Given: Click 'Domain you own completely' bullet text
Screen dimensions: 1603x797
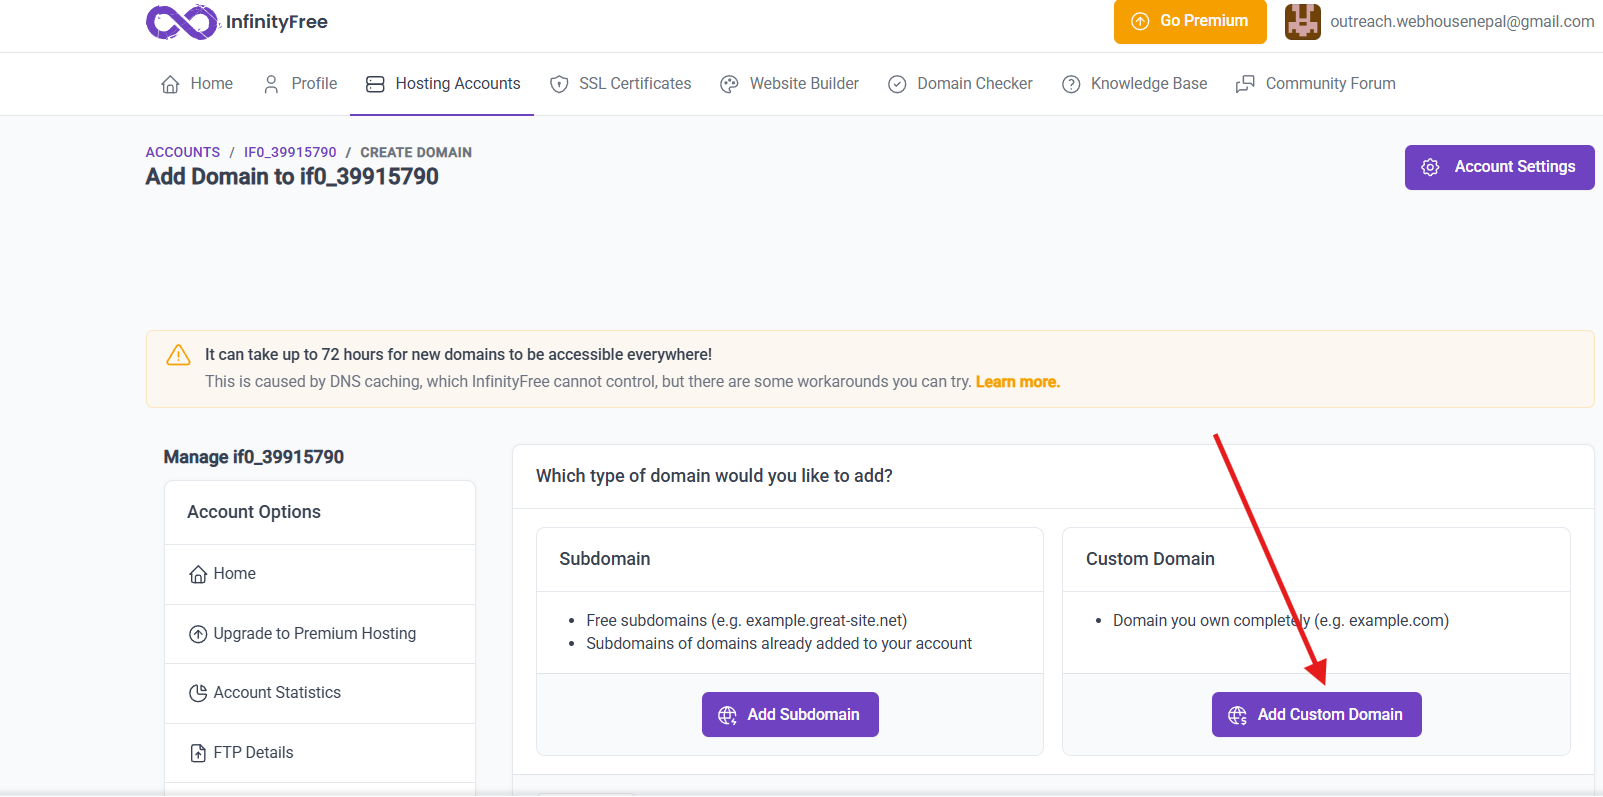Looking at the screenshot, I should [1281, 621].
